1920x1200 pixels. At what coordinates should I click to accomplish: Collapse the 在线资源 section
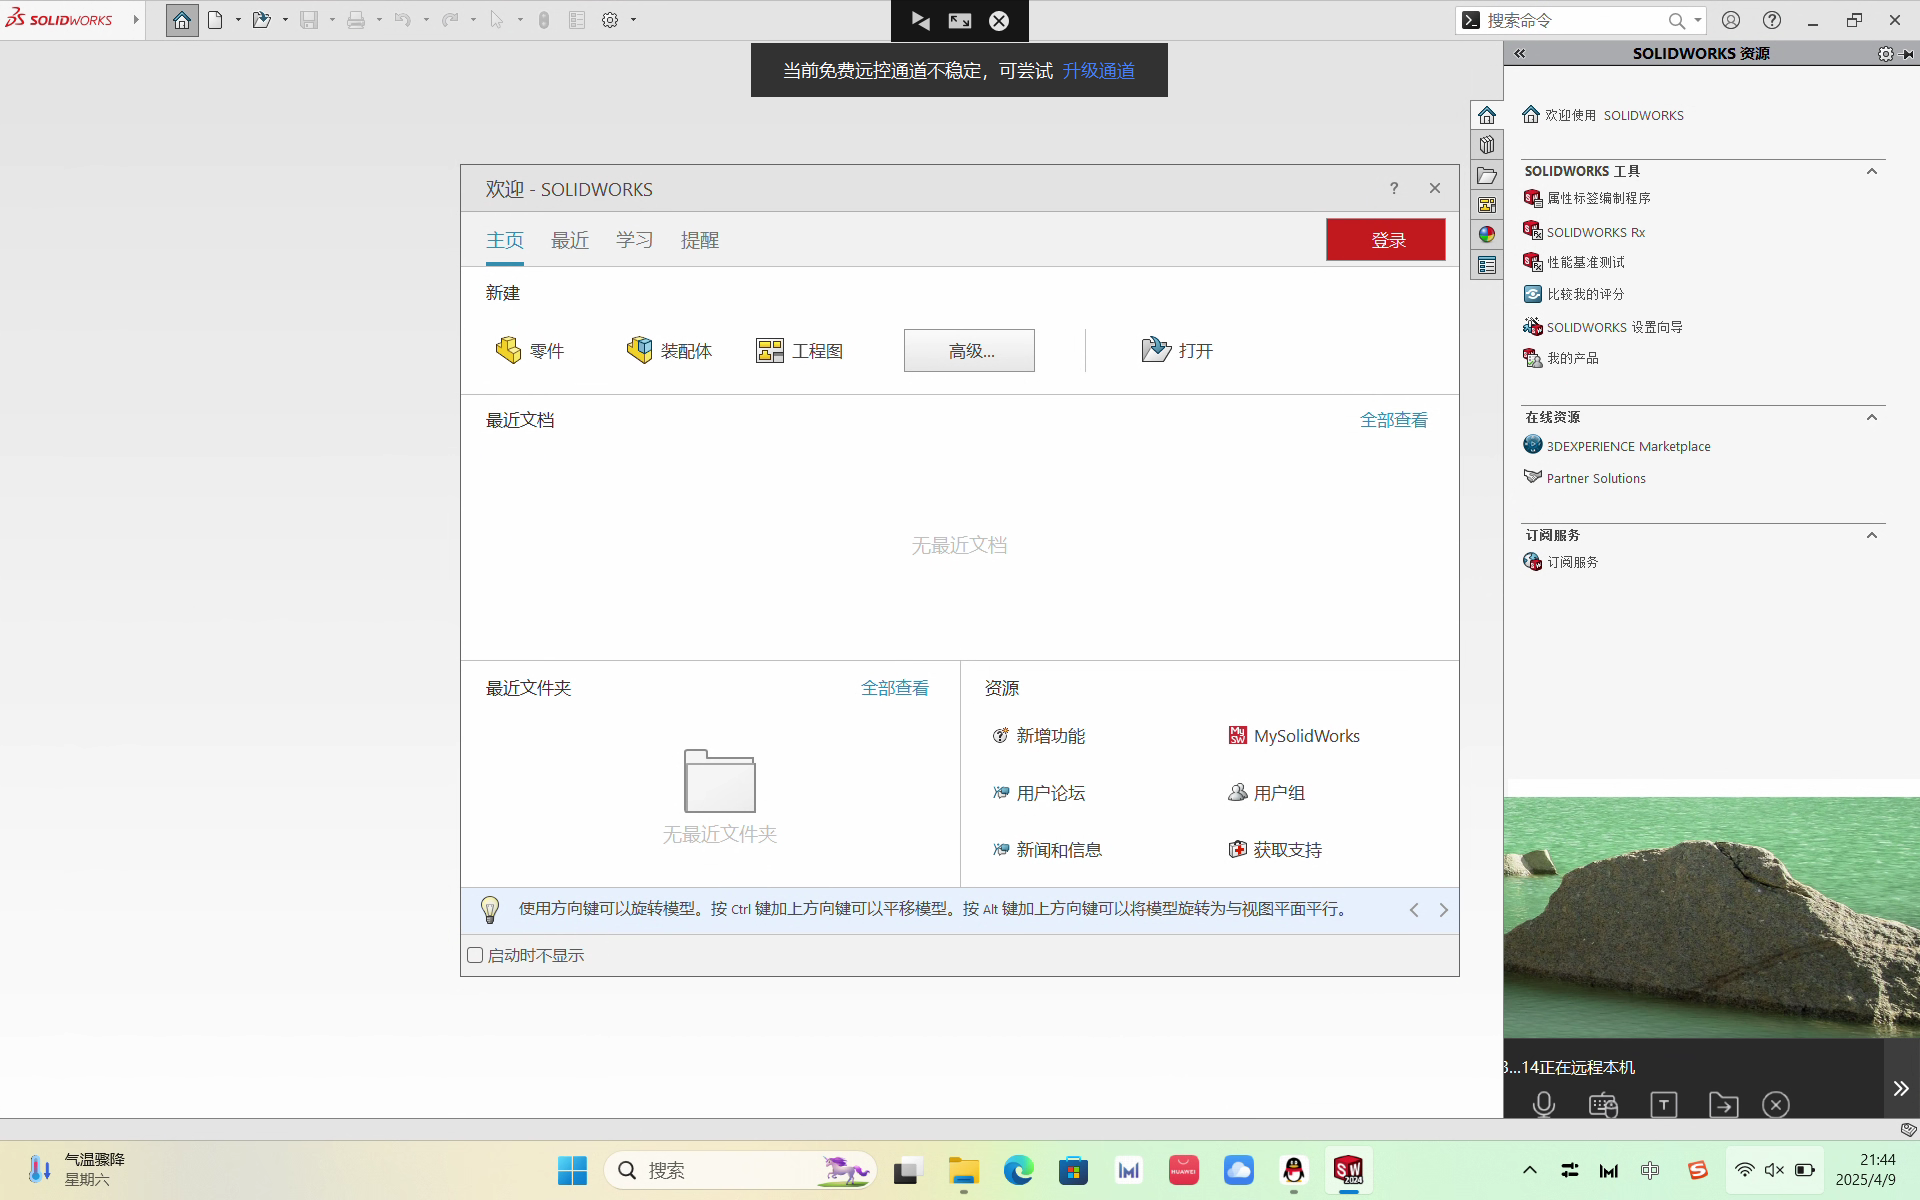[x=1872, y=417]
